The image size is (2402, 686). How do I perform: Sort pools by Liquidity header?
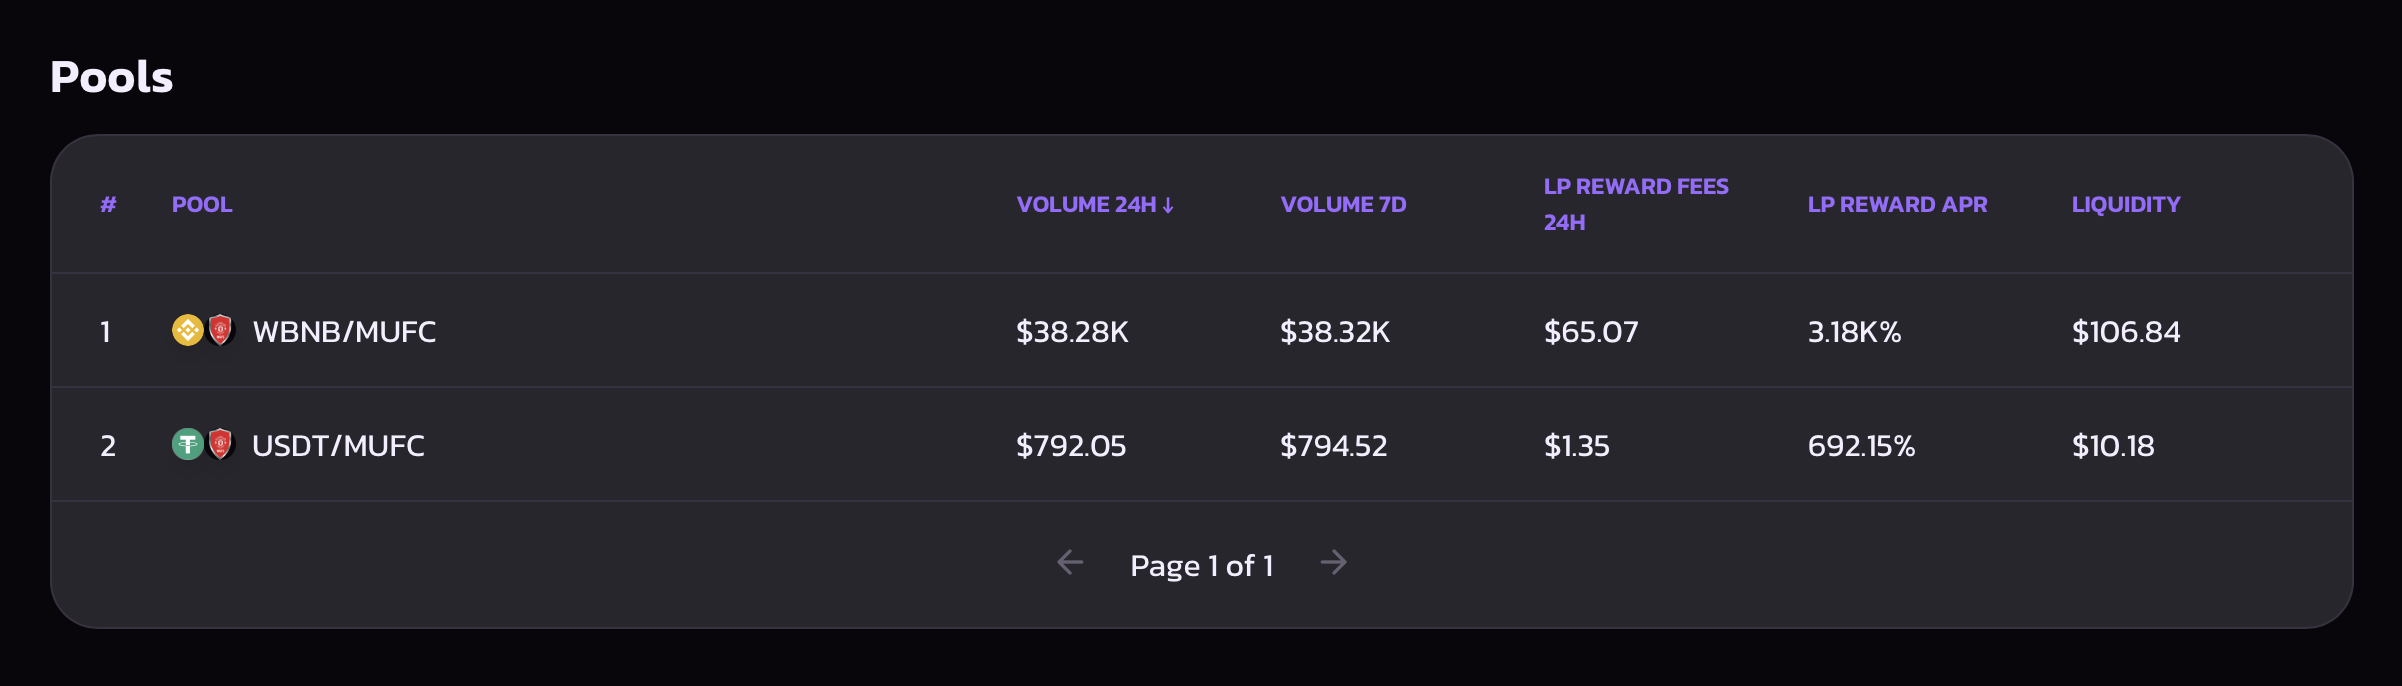(x=2126, y=204)
